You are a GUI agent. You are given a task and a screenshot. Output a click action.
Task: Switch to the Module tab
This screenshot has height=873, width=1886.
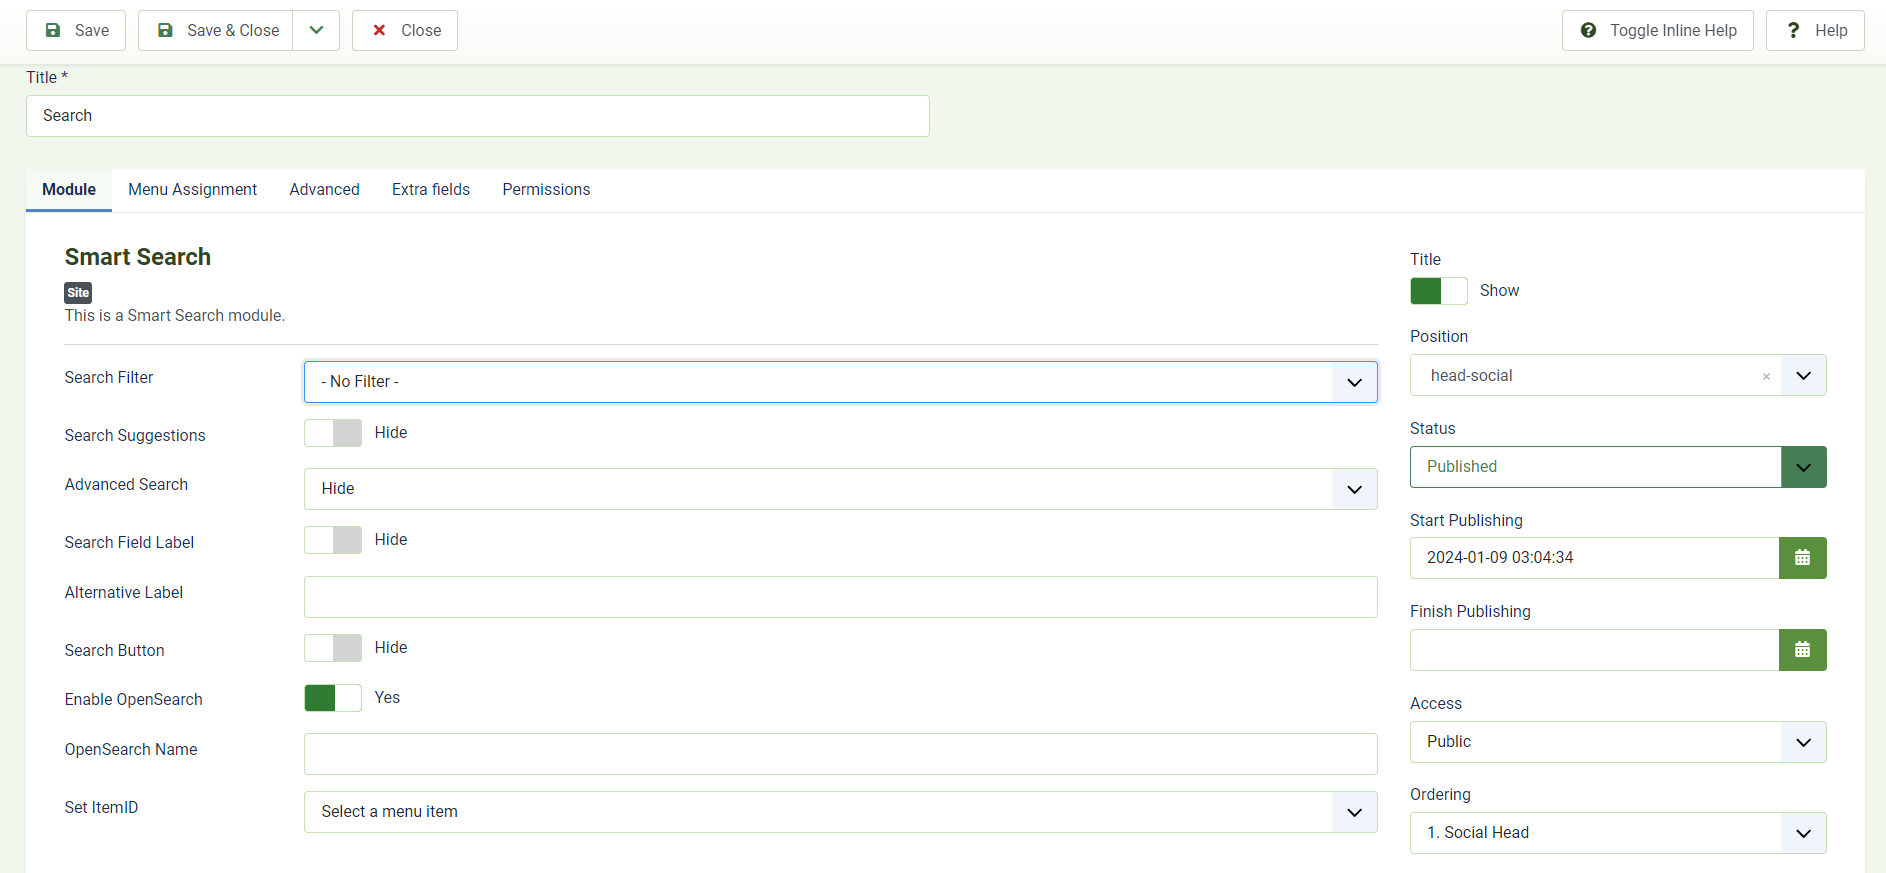(69, 190)
